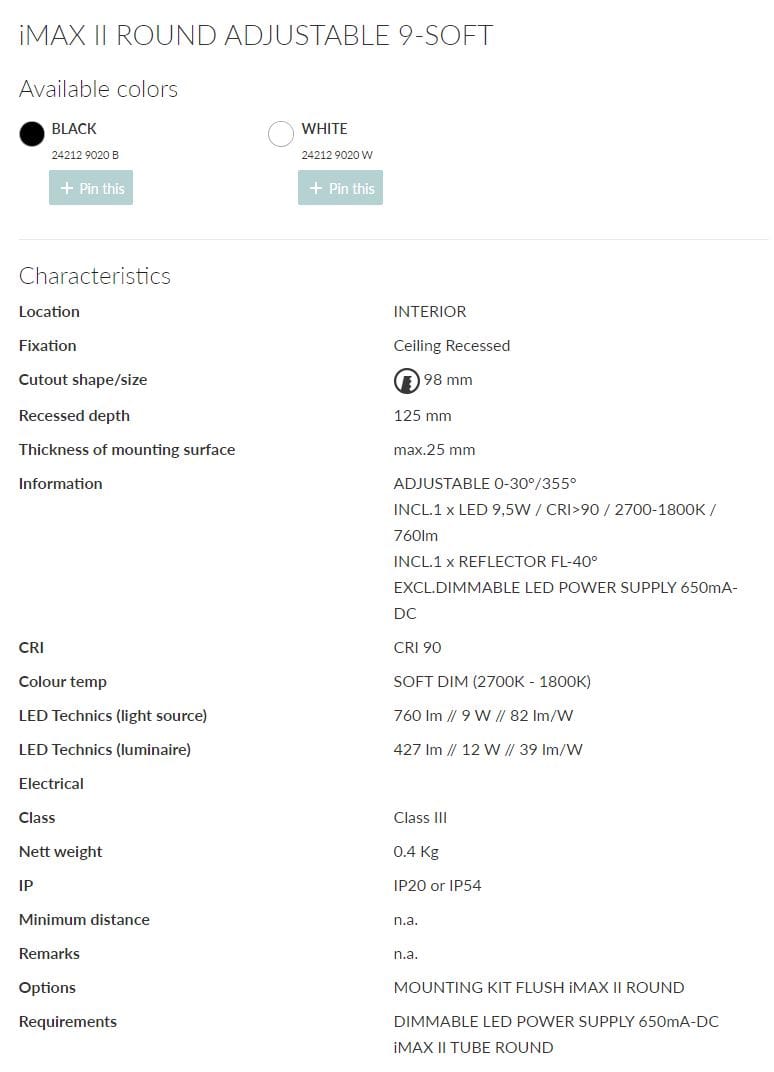Image resolution: width=774 pixels, height=1072 pixels.
Task: Click the Ceiling Recessed fixation value
Action: [451, 345]
